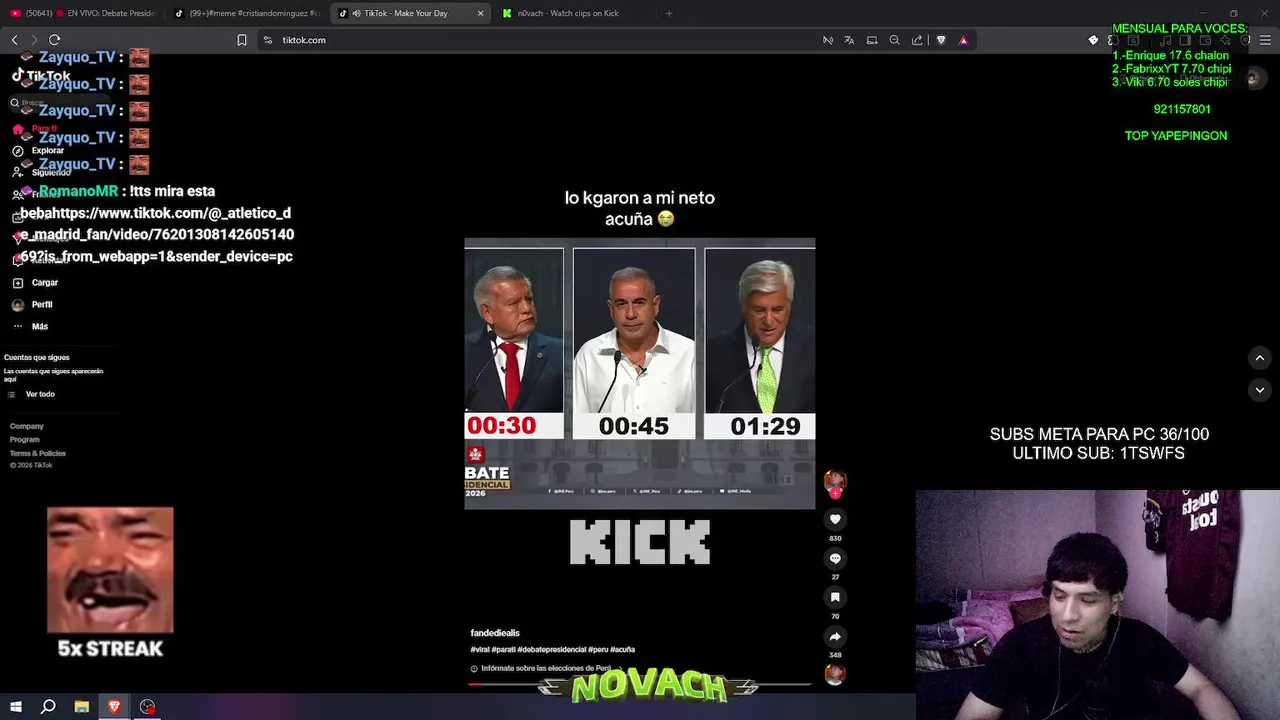The image size is (1280, 720).
Task: Reload the page with refresh icon
Action: [54, 40]
